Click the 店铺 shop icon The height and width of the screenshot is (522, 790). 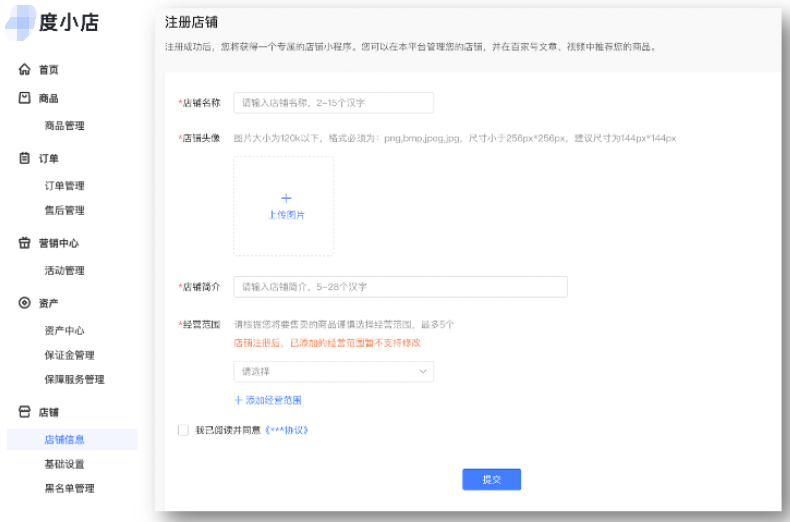25,412
